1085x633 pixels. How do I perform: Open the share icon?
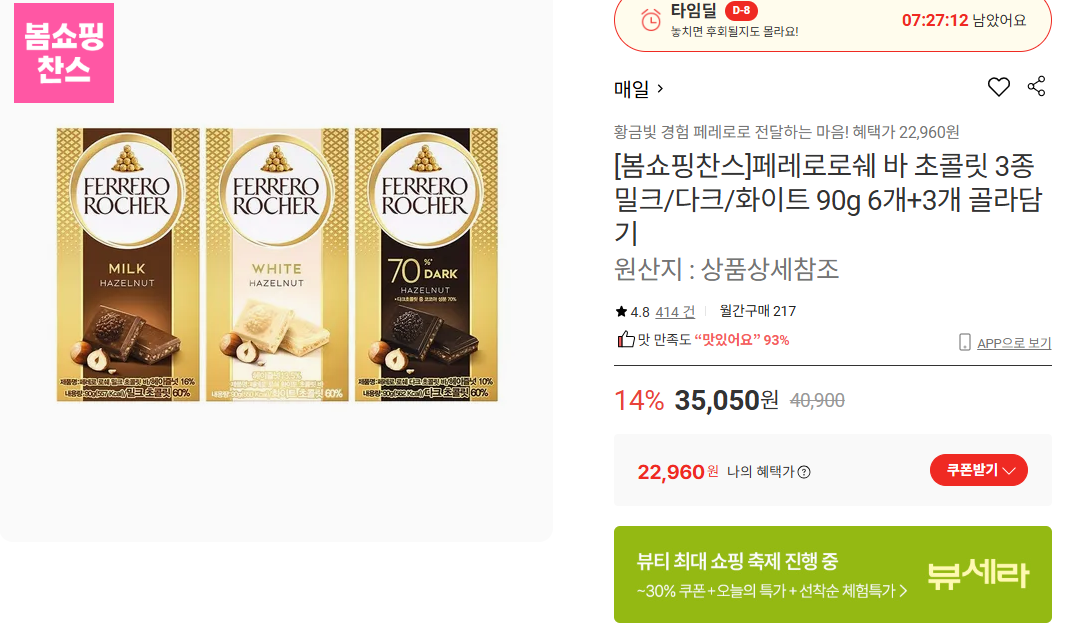[1036, 86]
